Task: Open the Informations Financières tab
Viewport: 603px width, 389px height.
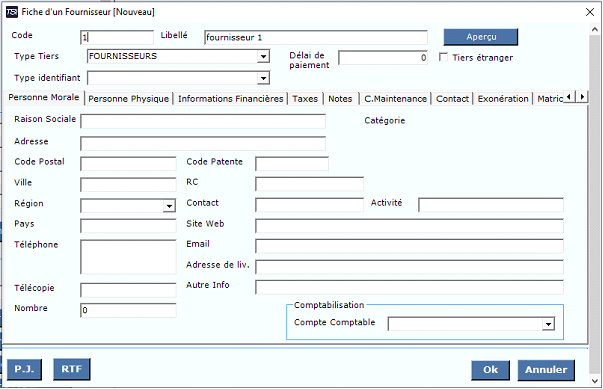Action: [x=230, y=99]
